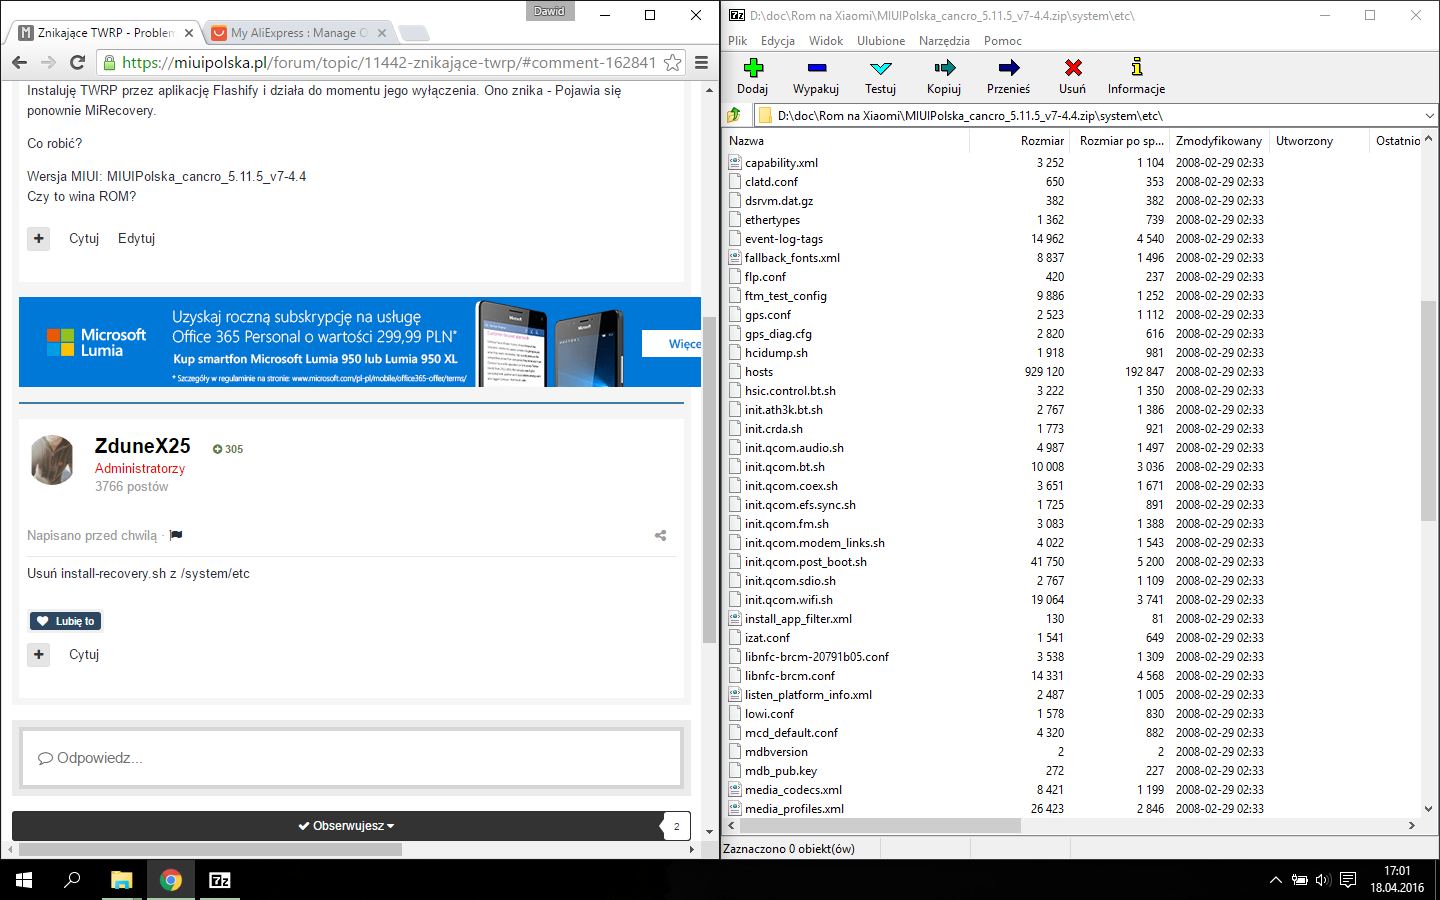This screenshot has width=1440, height=900.
Task: Run Testuj archive test icon
Action: [880, 68]
